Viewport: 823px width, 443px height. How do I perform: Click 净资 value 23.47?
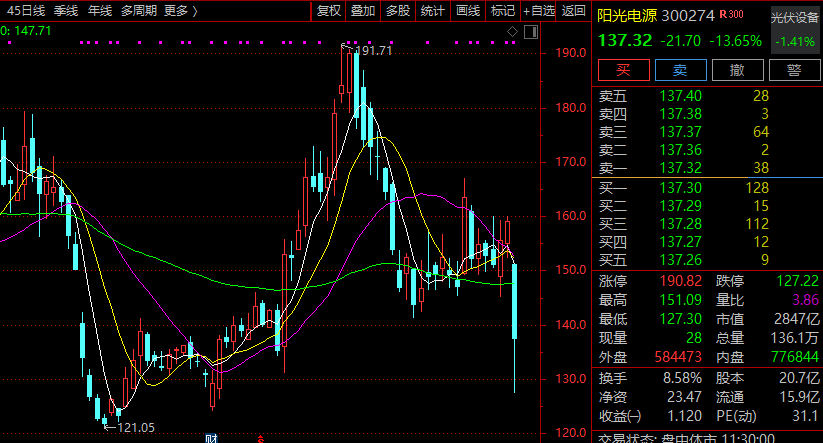(684, 397)
